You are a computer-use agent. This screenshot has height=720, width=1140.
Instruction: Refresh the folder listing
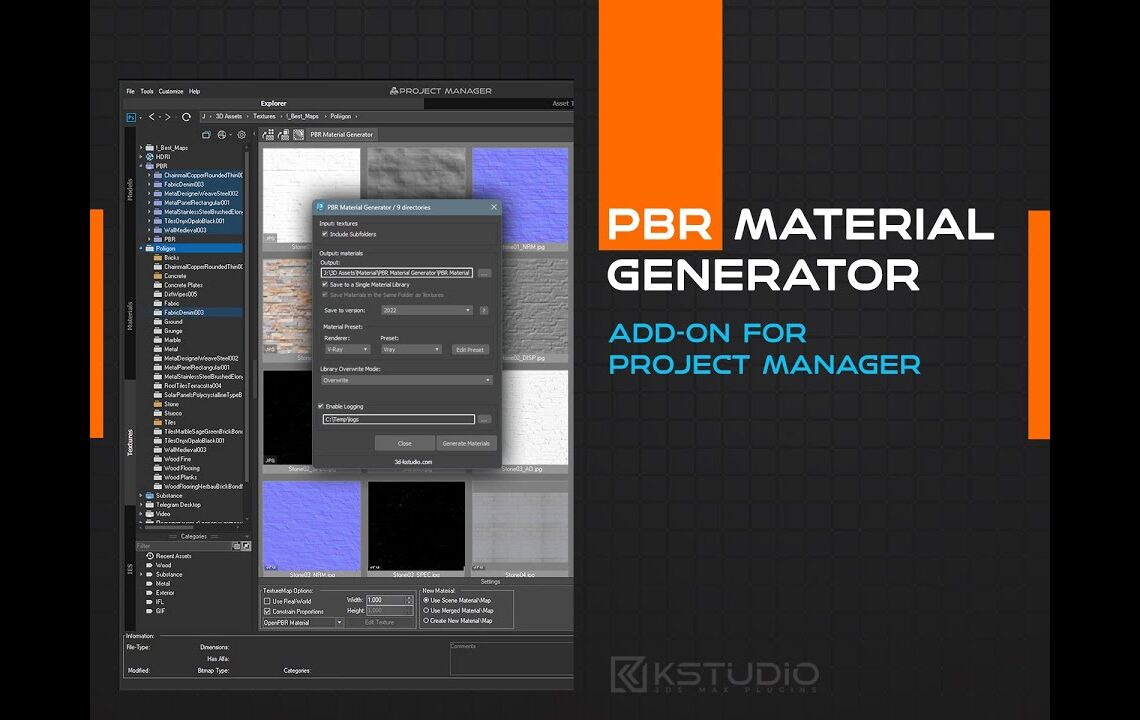tap(186, 117)
